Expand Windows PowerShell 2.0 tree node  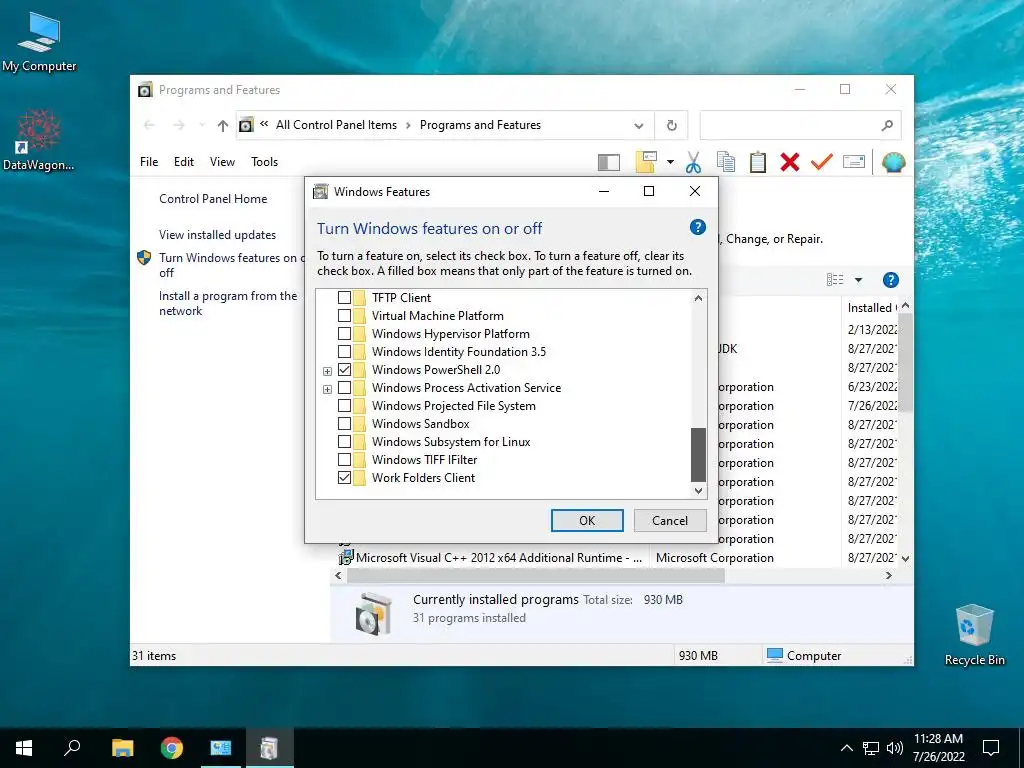point(328,371)
